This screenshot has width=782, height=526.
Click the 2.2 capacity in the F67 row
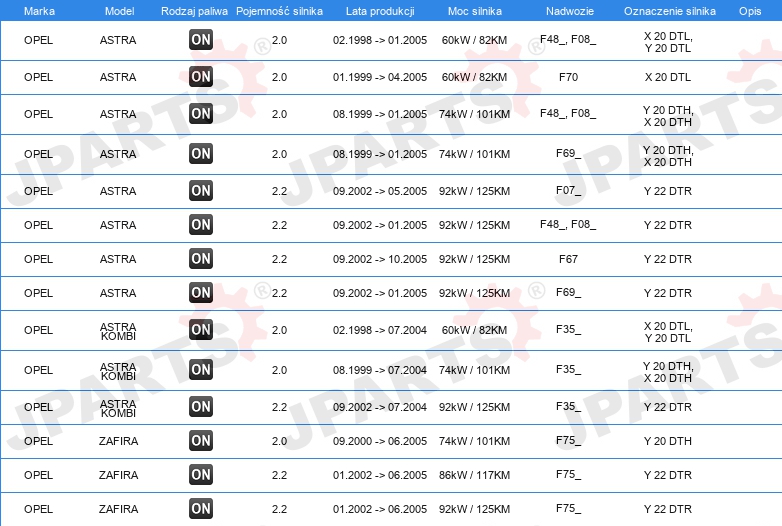click(x=279, y=259)
